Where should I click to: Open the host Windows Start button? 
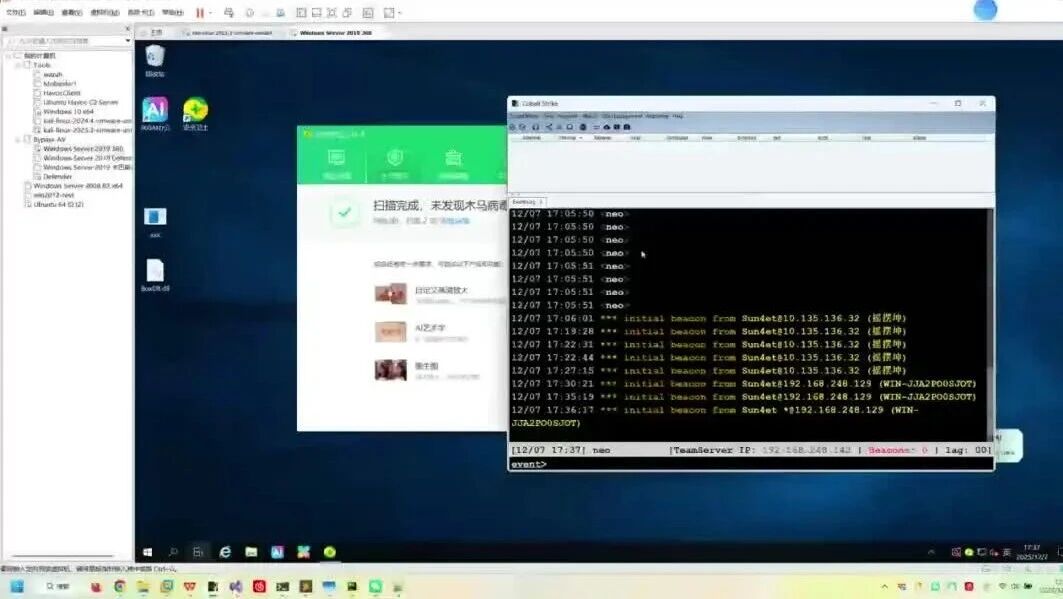pyautogui.click(x=17, y=586)
